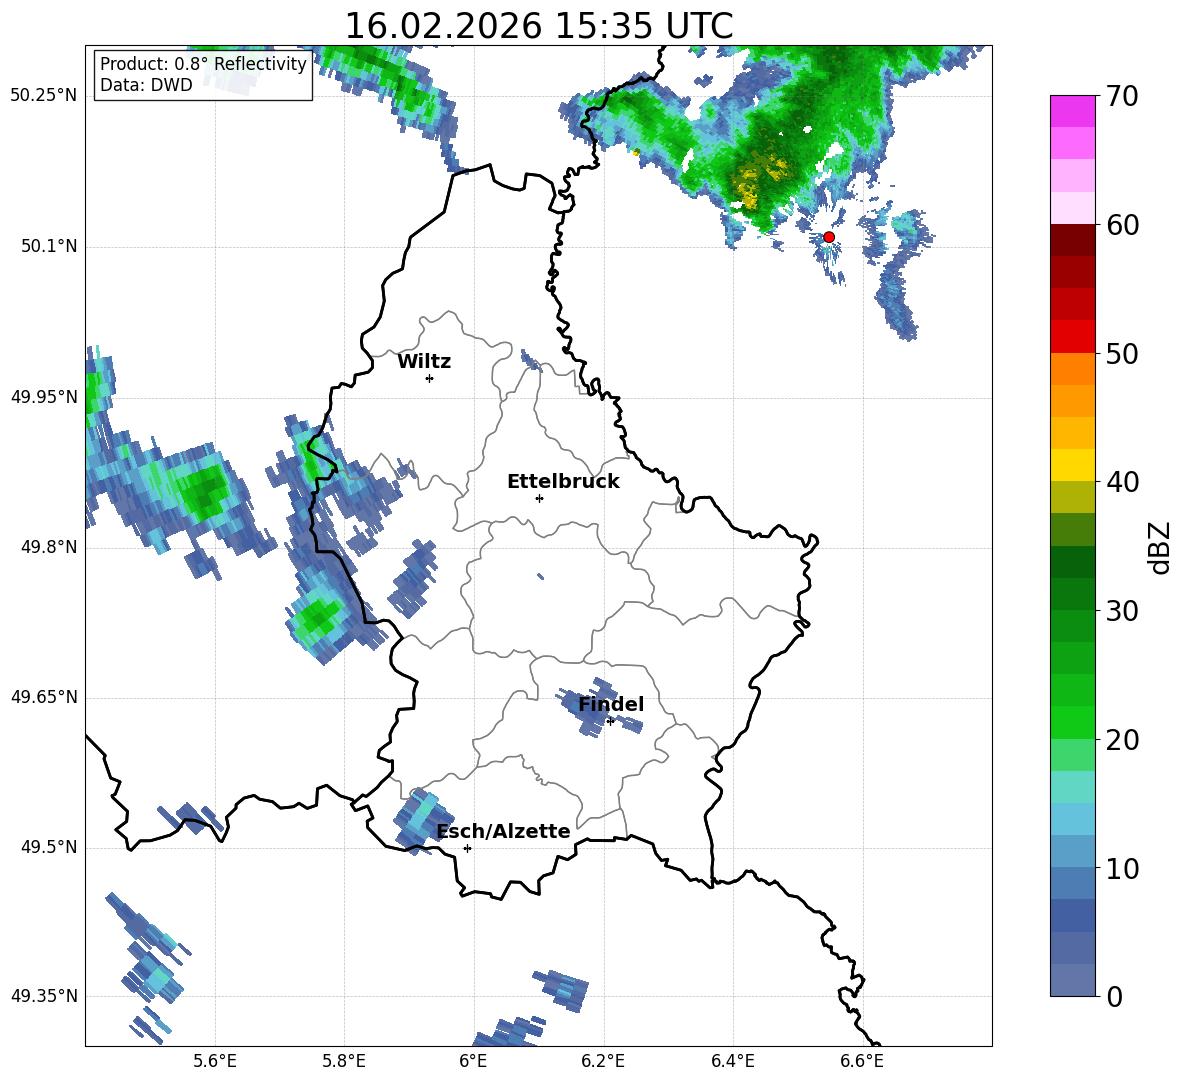Click the 49.5°N latitude label
1184x1081 pixels.
(50, 847)
